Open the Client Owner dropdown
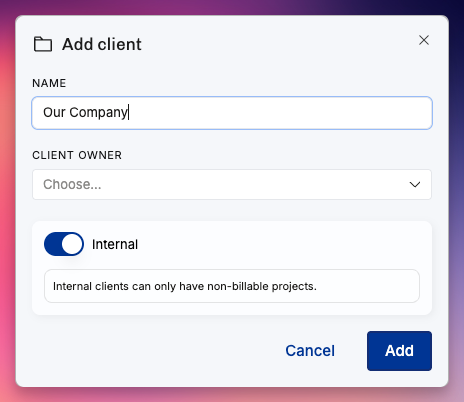Viewport: 464px width, 402px height. coord(232,184)
